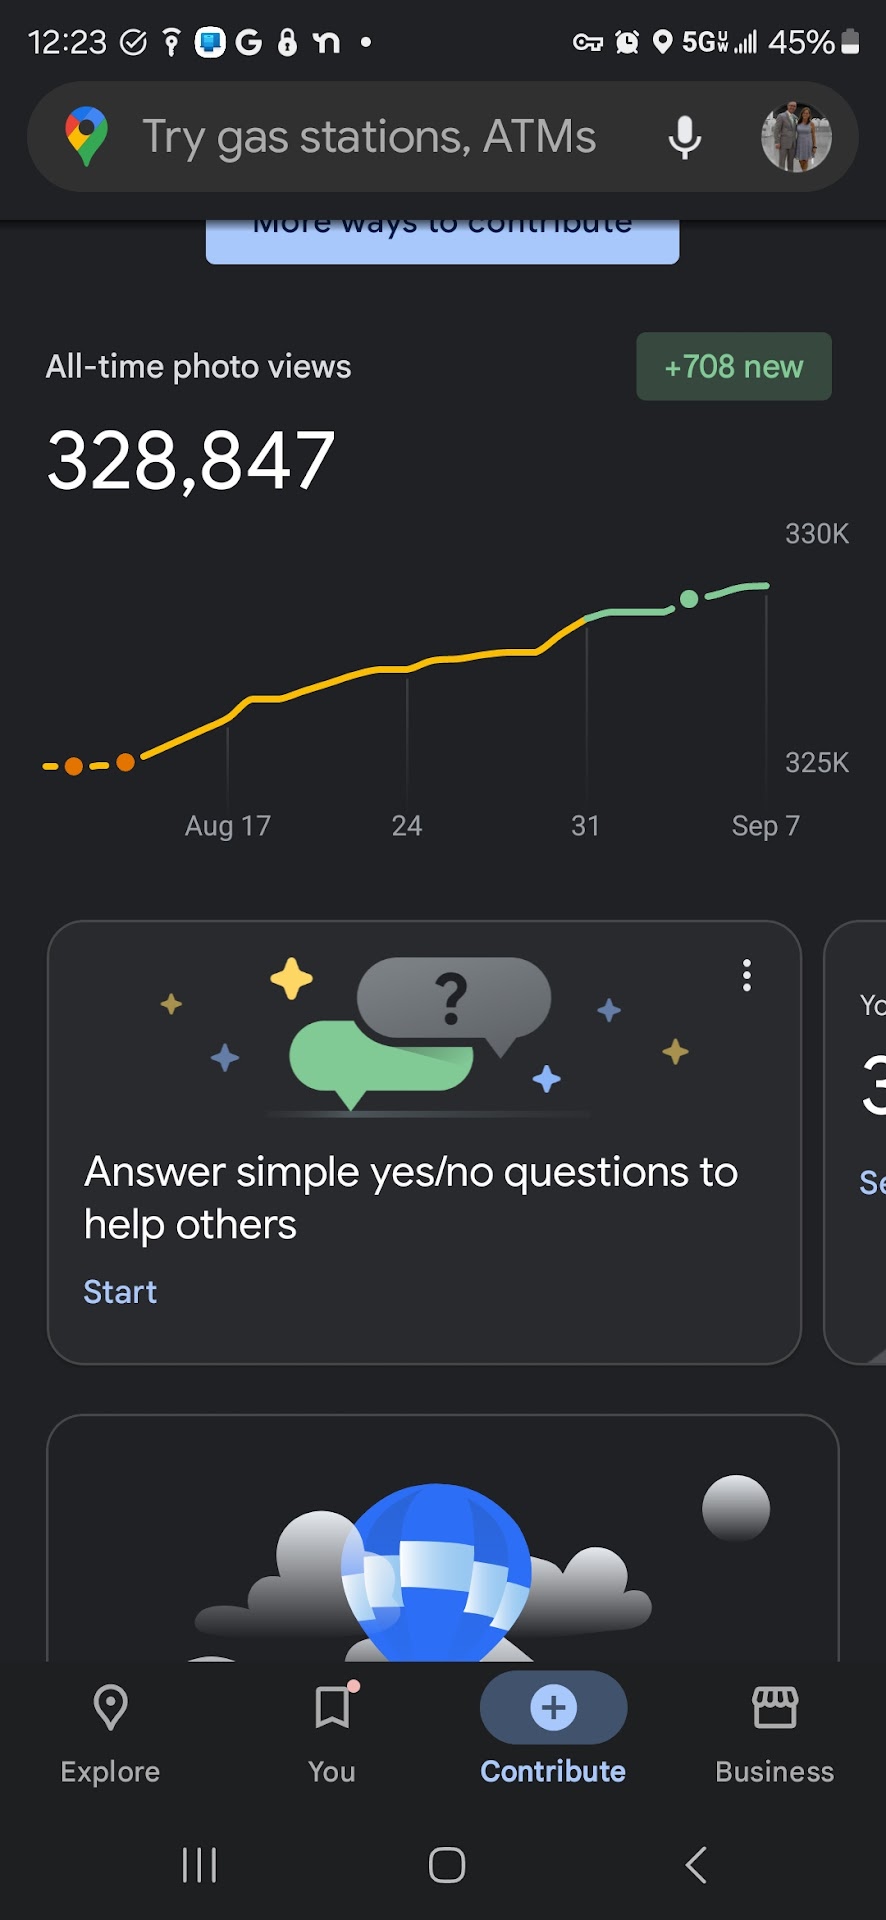Tap the Google Maps logo icon
886x1920 pixels.
[x=86, y=137]
